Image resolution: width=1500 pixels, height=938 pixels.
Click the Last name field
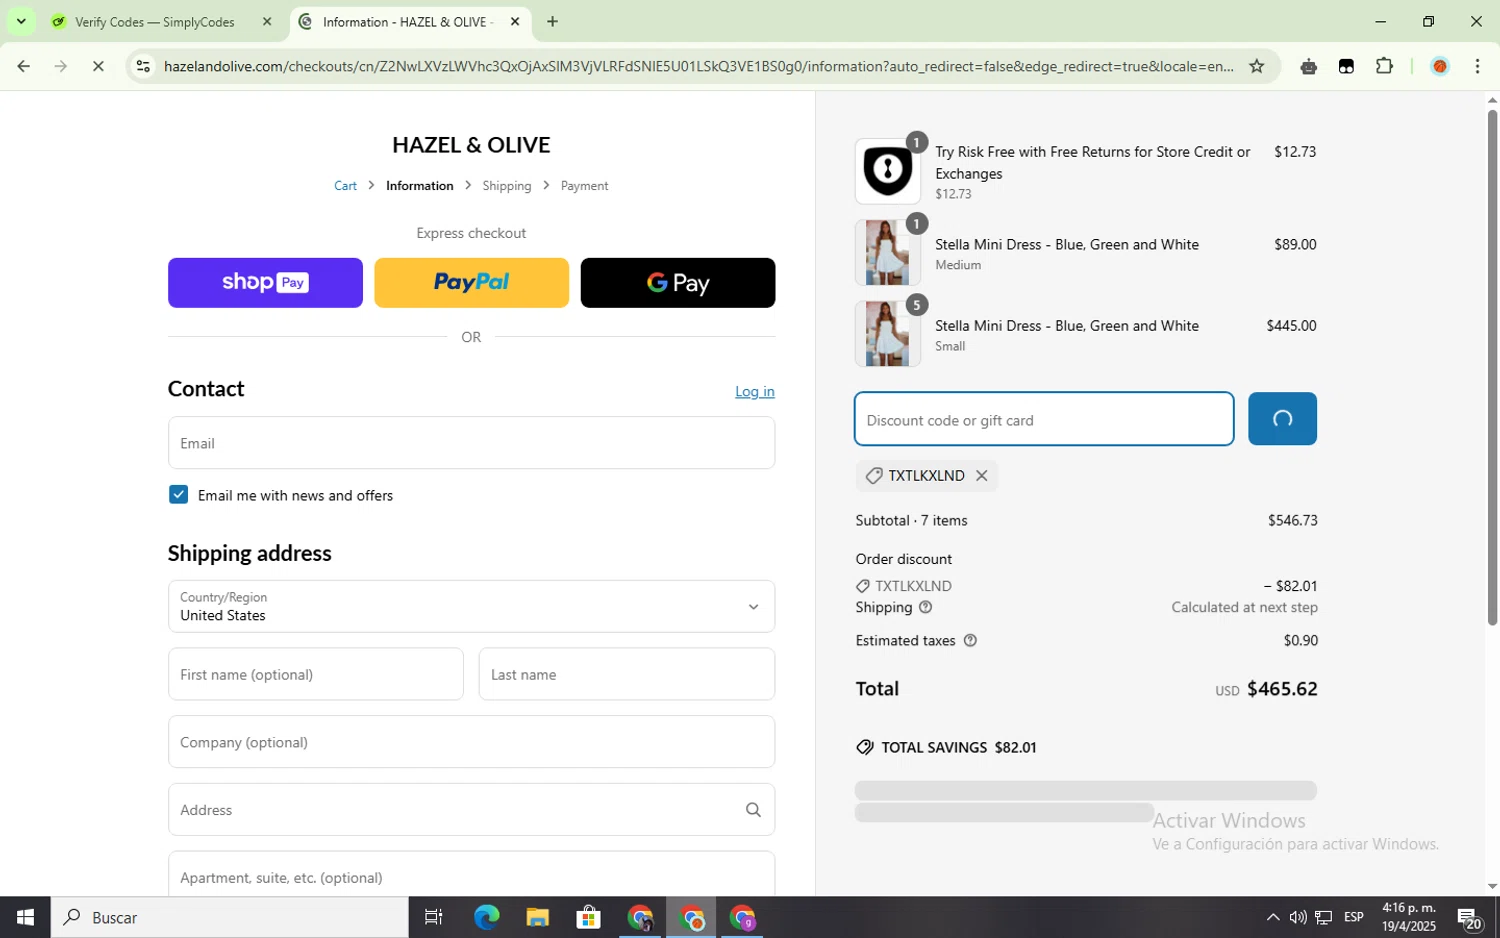pyautogui.click(x=627, y=674)
